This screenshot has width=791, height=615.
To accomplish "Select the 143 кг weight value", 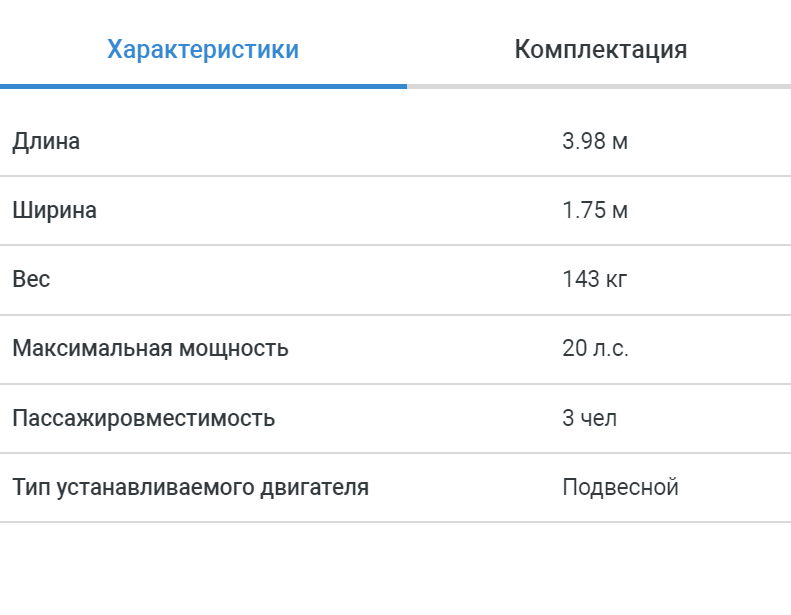I will click(595, 280).
